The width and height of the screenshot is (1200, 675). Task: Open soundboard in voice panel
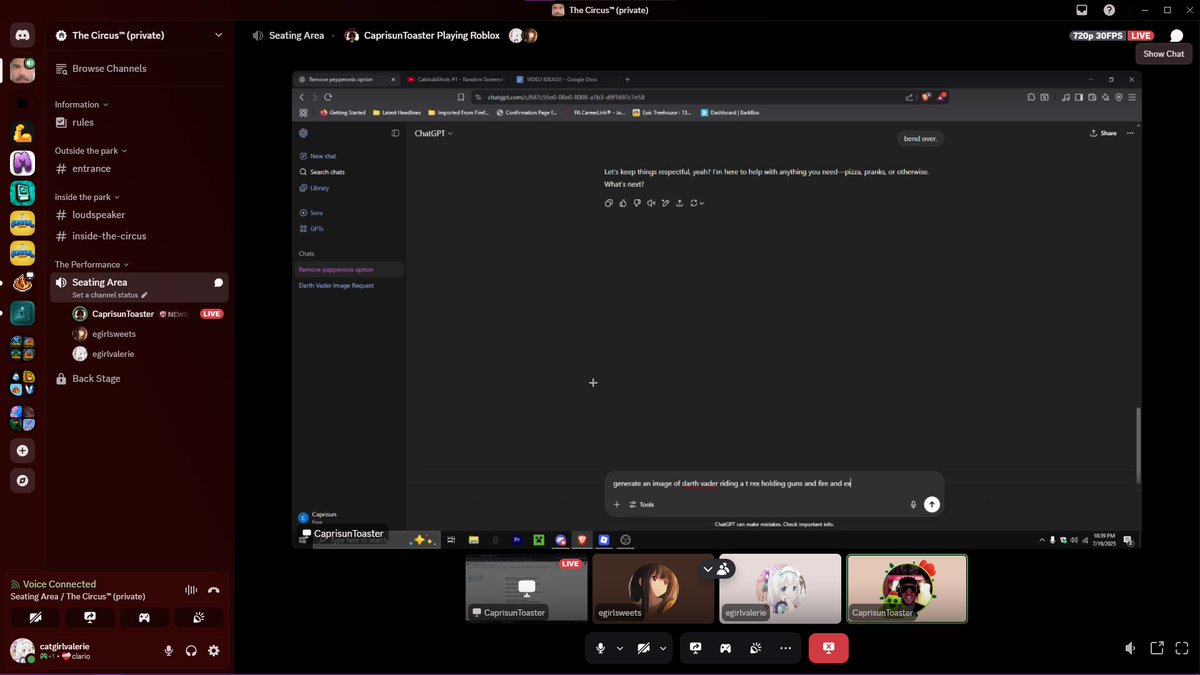199,618
